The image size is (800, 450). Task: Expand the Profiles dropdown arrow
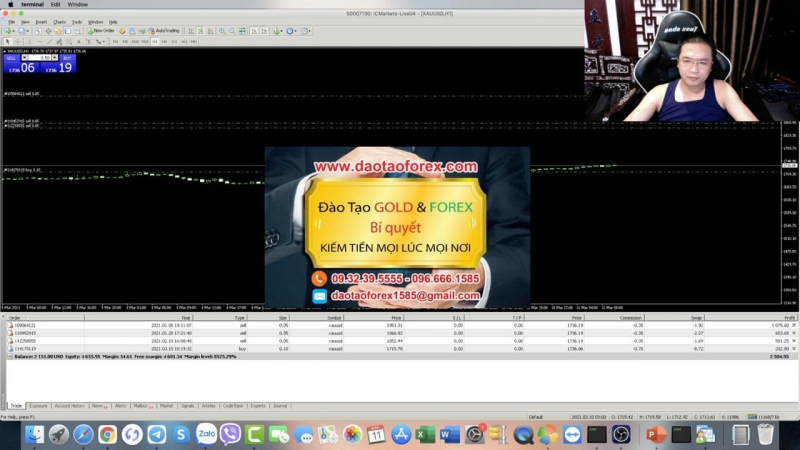pyautogui.click(x=28, y=31)
